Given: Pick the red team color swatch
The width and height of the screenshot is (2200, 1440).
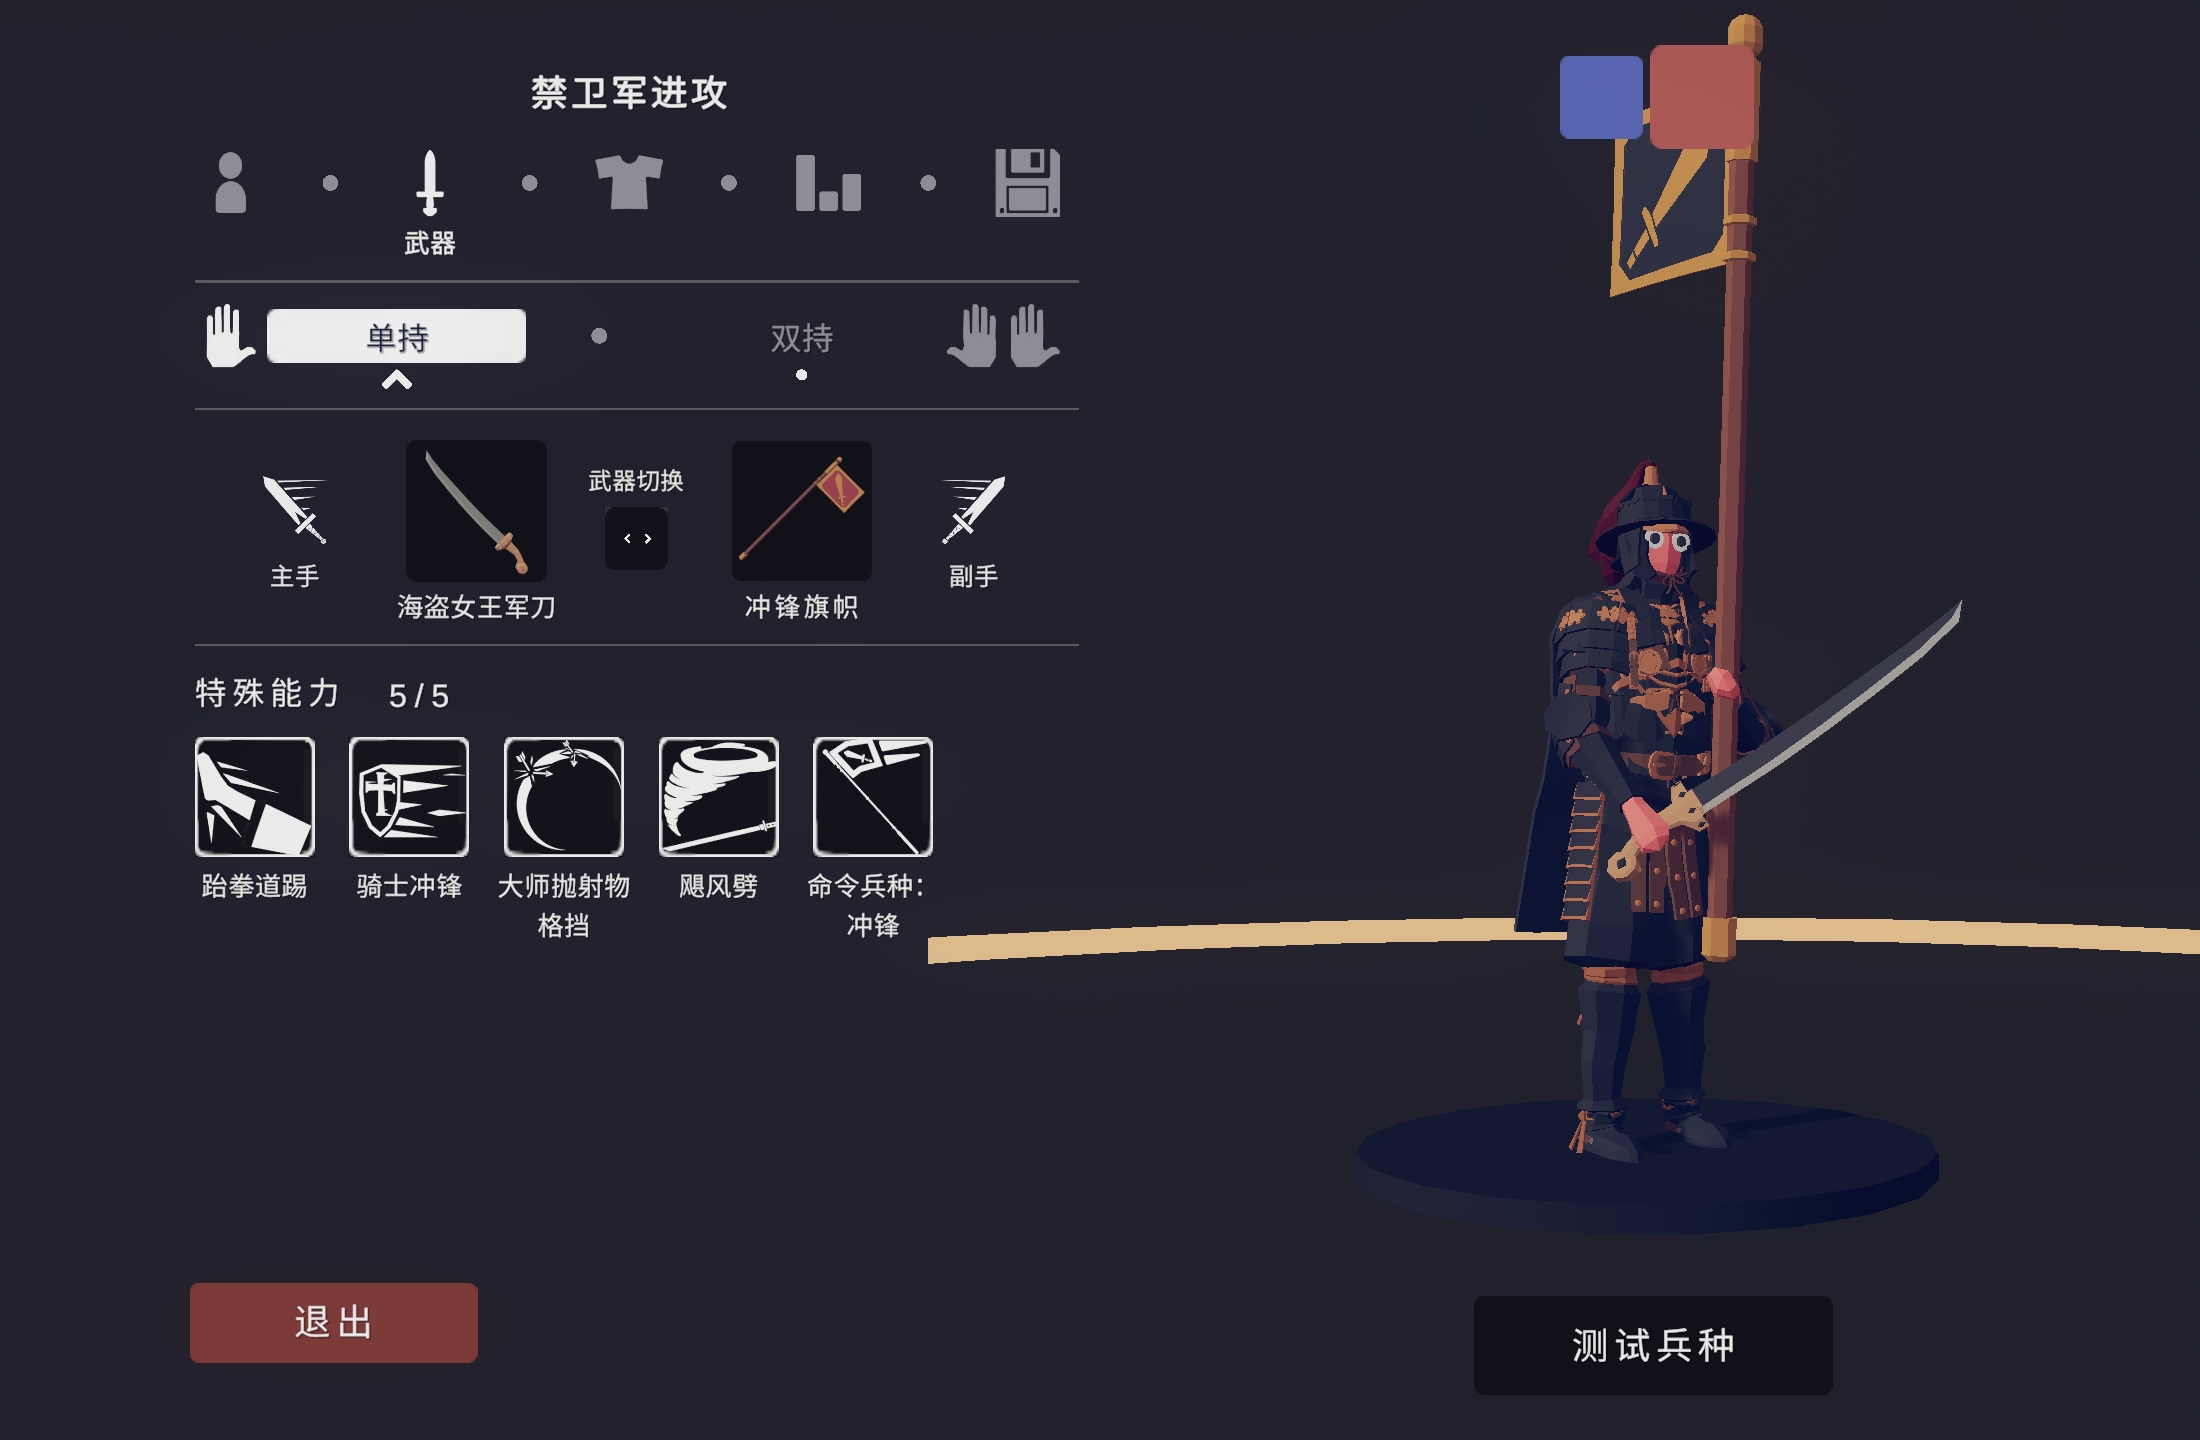Looking at the screenshot, I should click(x=1702, y=97).
